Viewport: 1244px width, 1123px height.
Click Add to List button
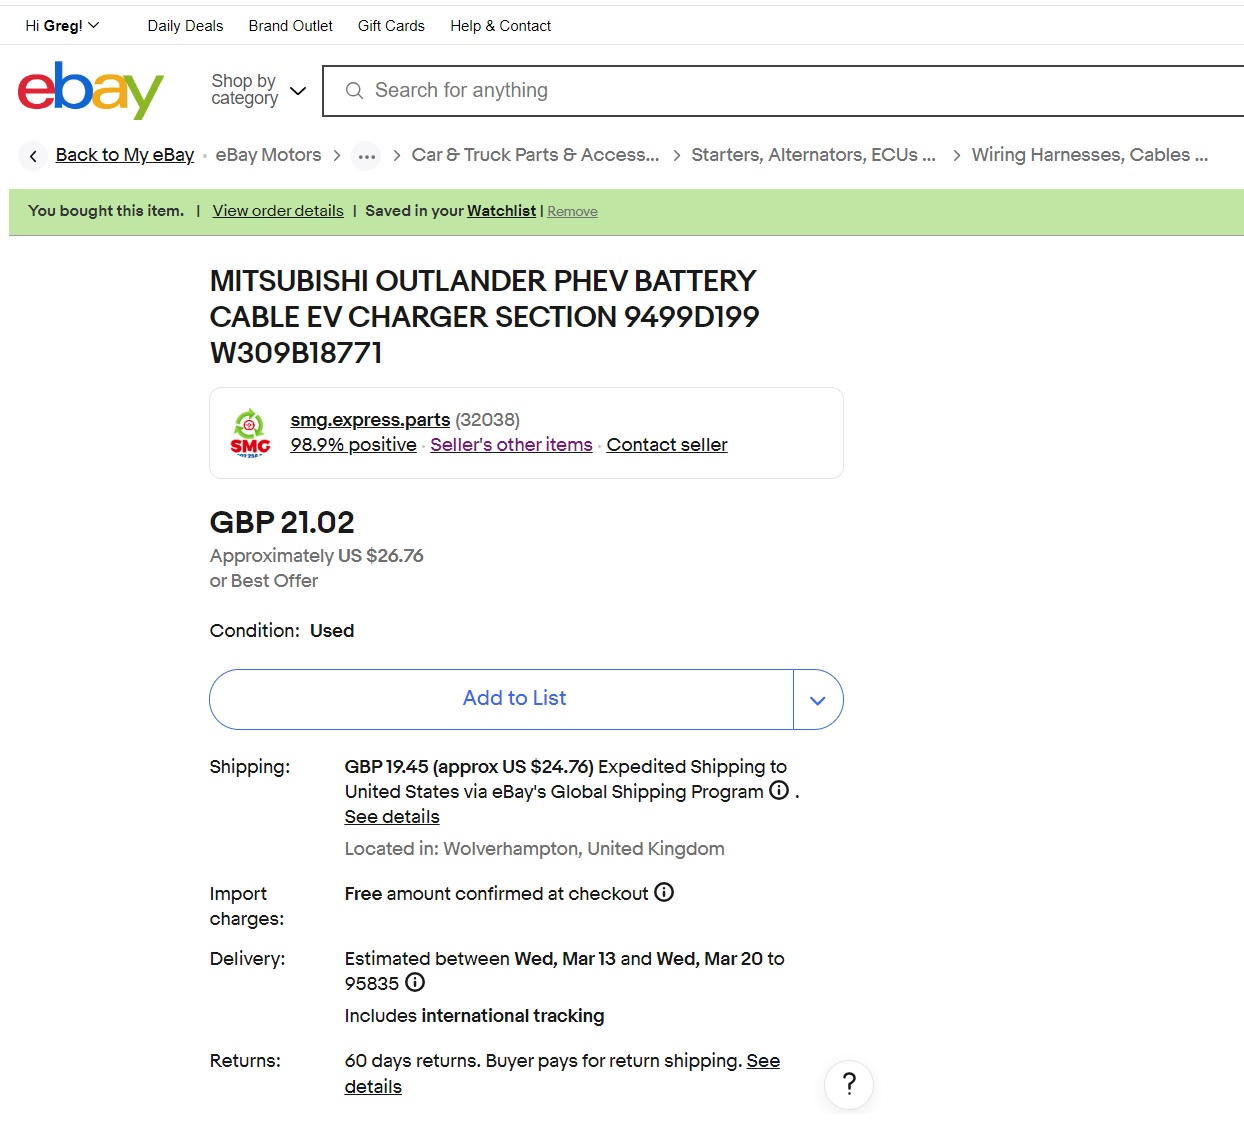click(514, 699)
